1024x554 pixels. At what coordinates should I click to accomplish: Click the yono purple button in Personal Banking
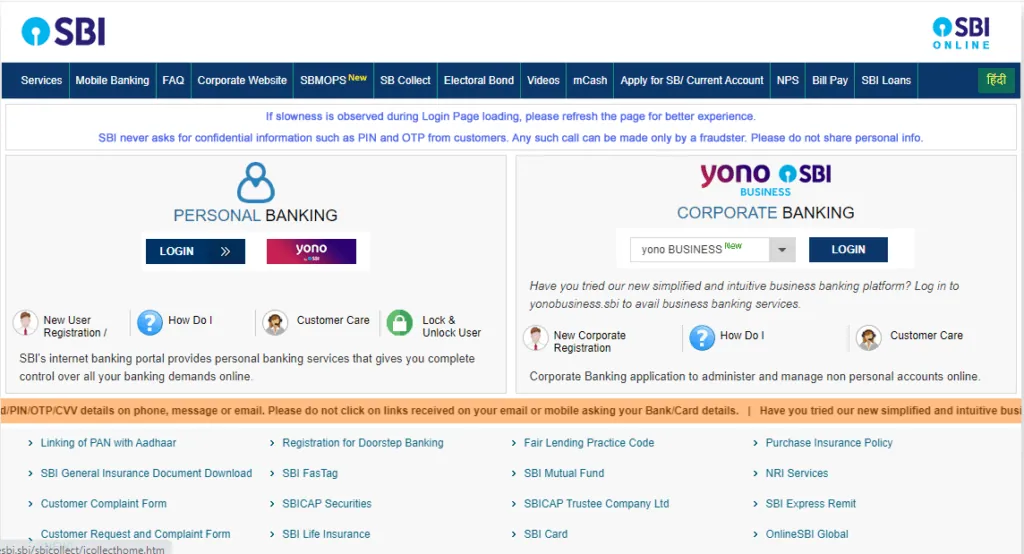point(312,252)
